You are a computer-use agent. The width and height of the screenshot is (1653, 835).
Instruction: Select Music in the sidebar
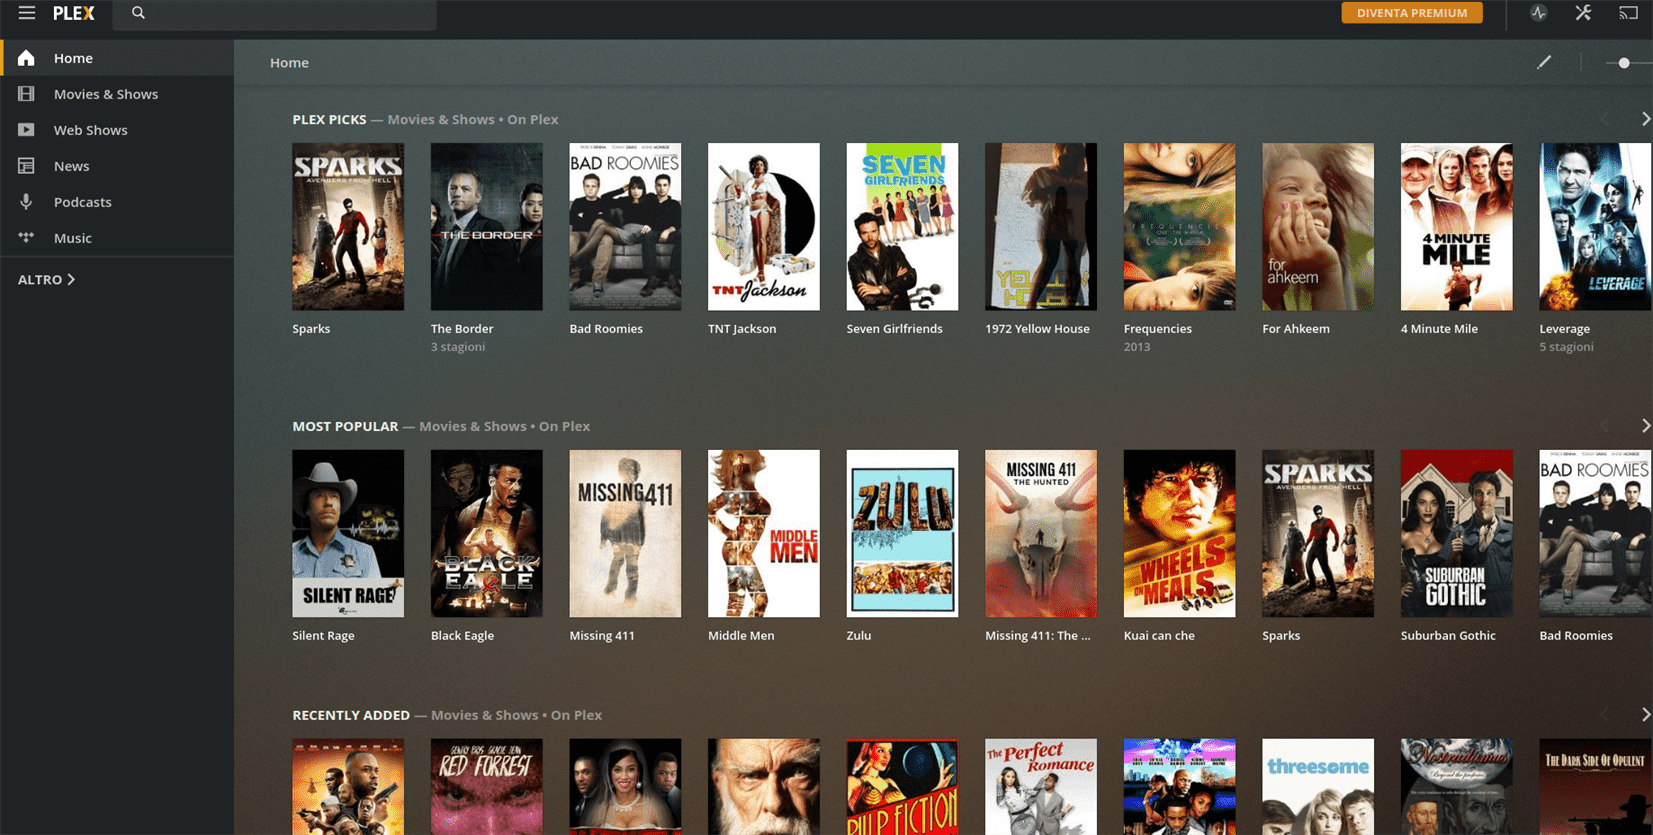click(72, 238)
